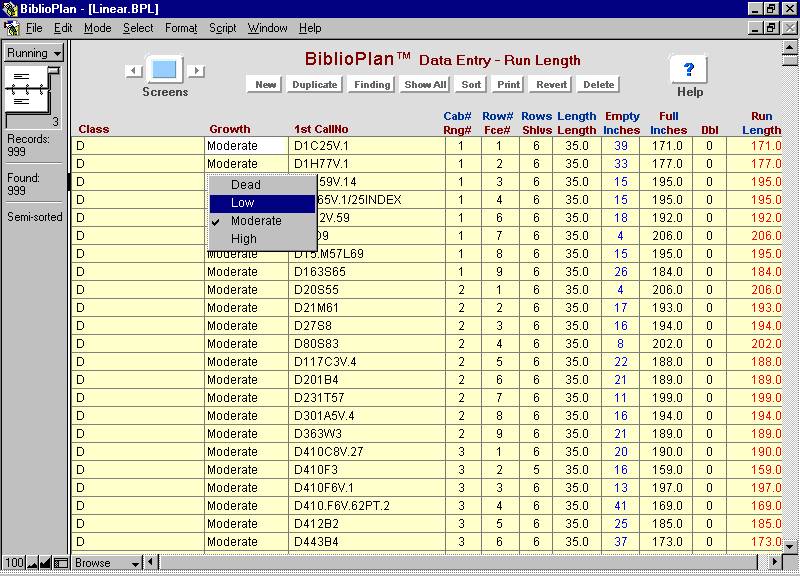Select call number D231T57
This screenshot has width=800, height=576.
click(x=319, y=398)
